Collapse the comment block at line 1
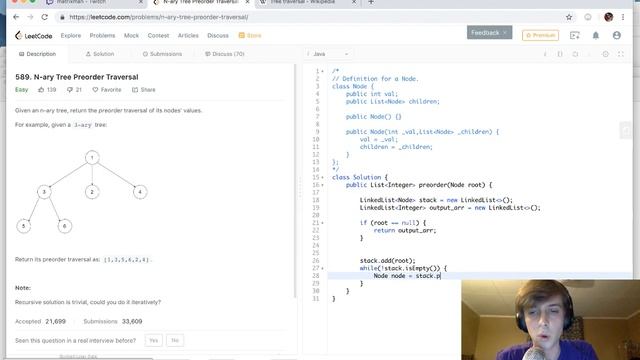Image resolution: width=640 pixels, height=360 pixels. 322,71
